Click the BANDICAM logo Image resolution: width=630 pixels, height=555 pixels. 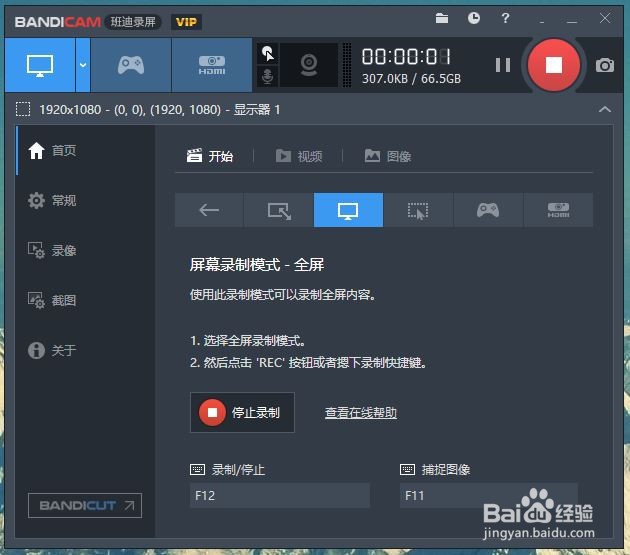tap(58, 22)
